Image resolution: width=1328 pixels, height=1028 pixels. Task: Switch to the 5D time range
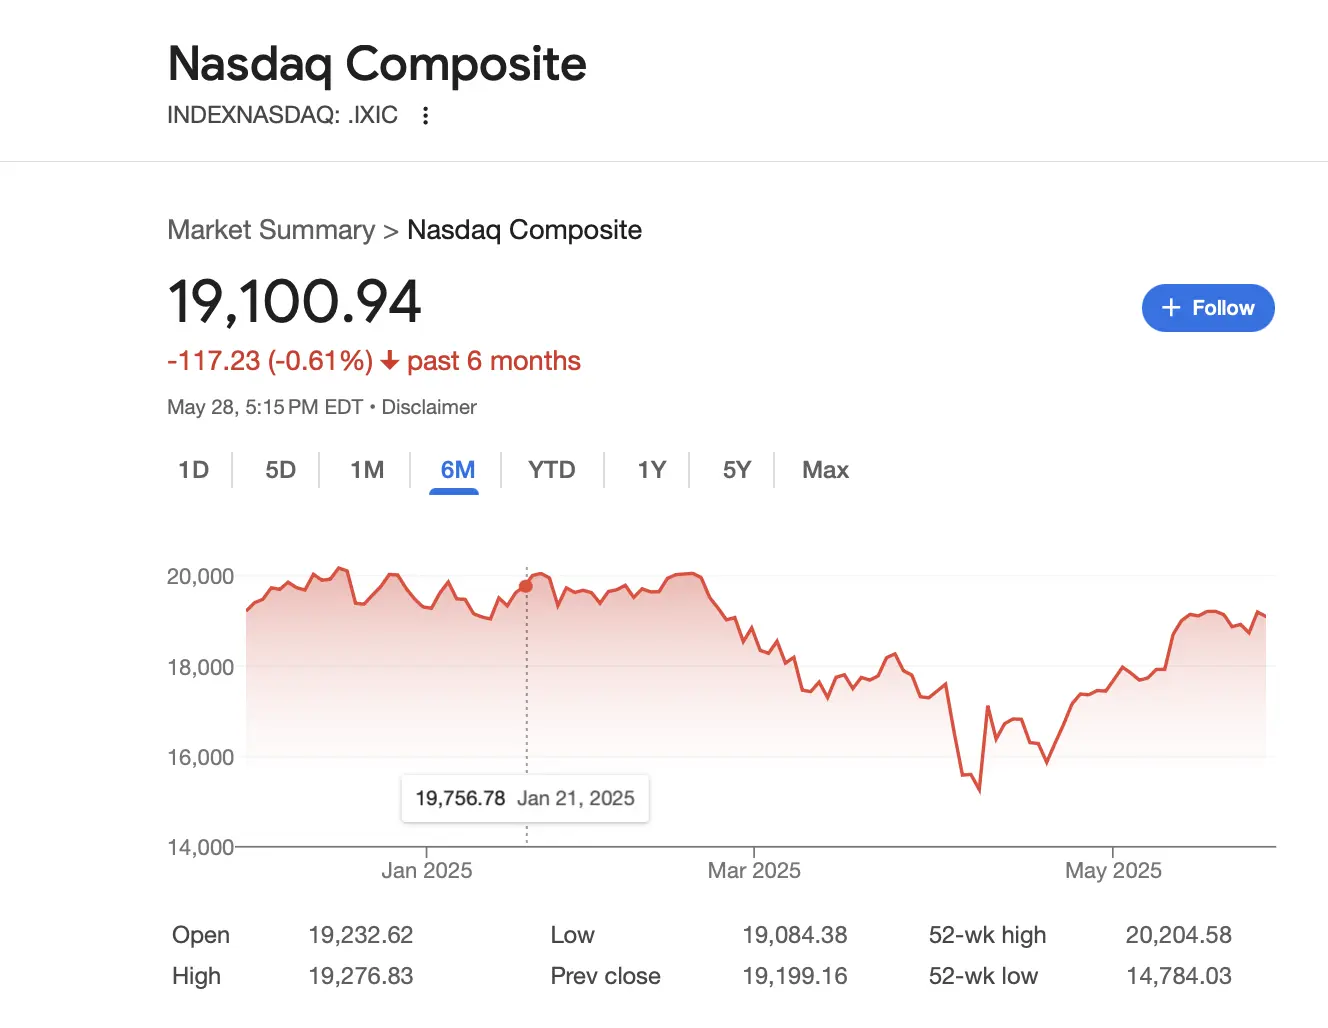280,470
